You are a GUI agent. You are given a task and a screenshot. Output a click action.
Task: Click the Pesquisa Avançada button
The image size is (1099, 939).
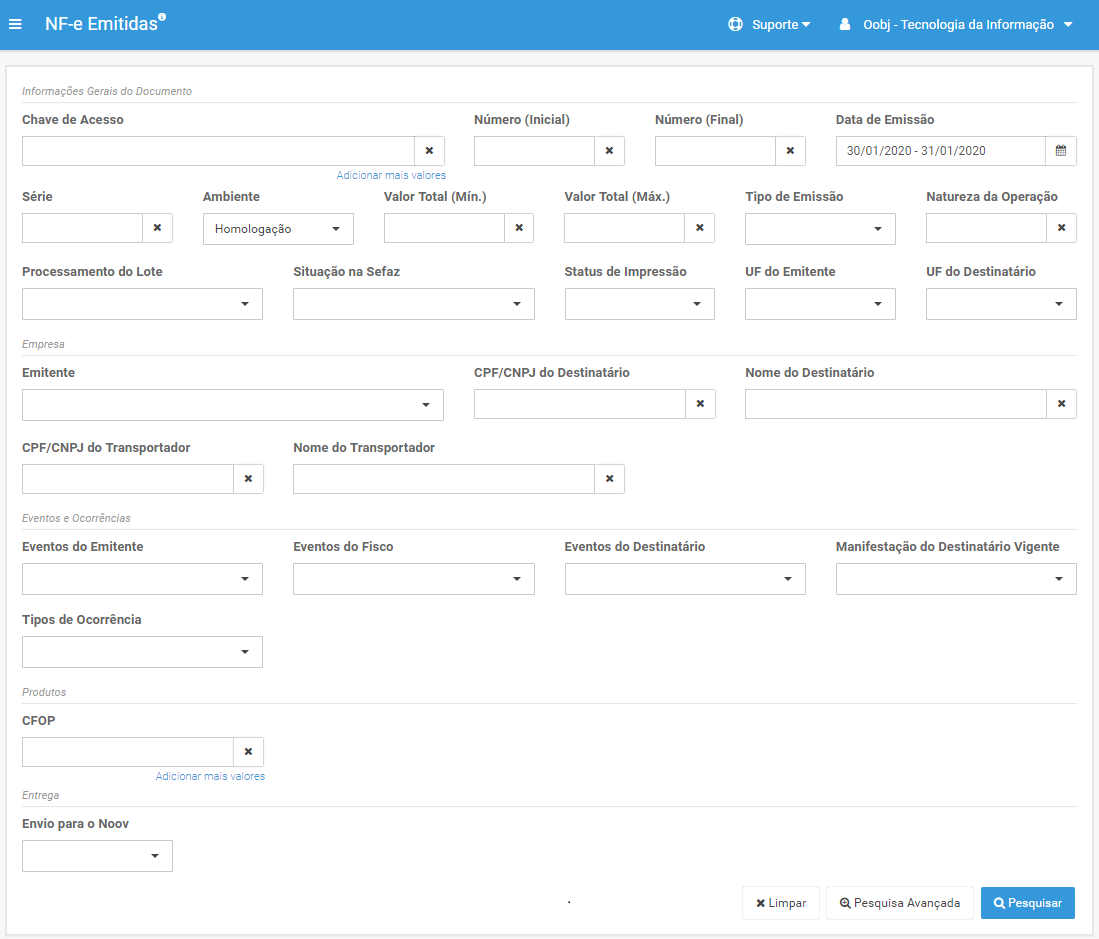pyautogui.click(x=900, y=903)
